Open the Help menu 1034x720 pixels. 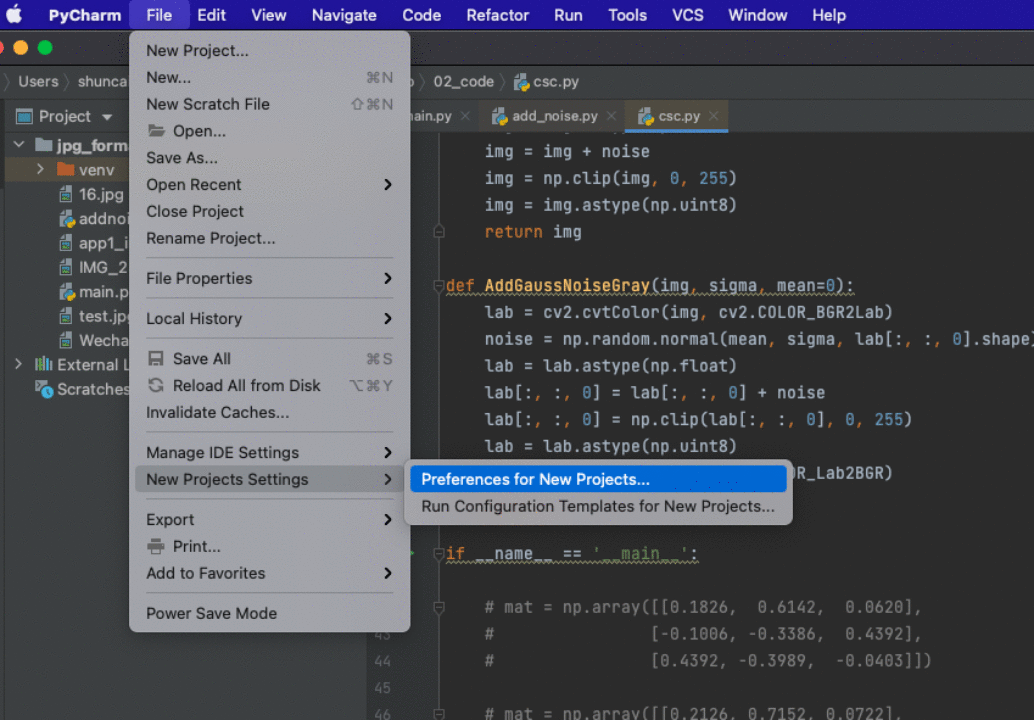[x=828, y=15]
